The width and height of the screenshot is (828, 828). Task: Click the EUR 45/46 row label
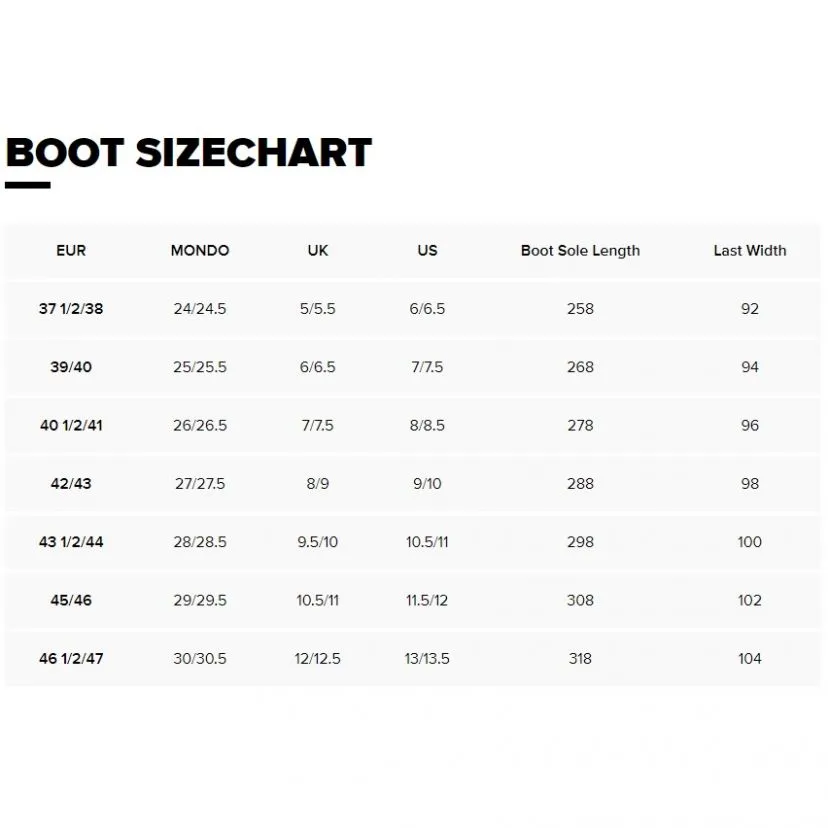(x=71, y=601)
